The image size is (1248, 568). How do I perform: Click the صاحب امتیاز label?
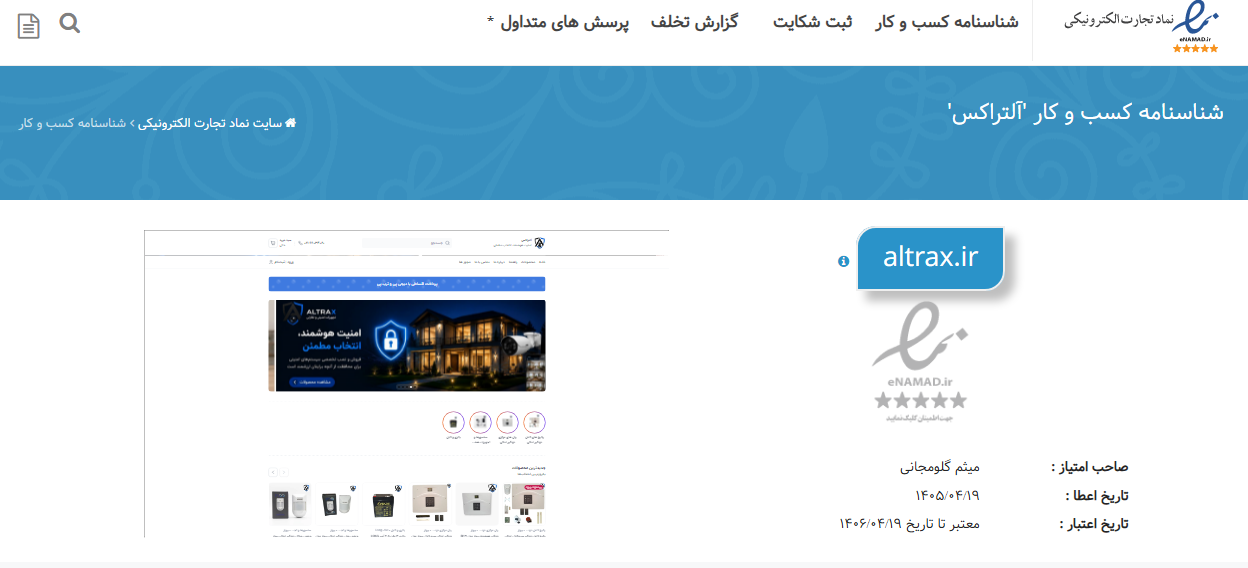click(x=1089, y=467)
